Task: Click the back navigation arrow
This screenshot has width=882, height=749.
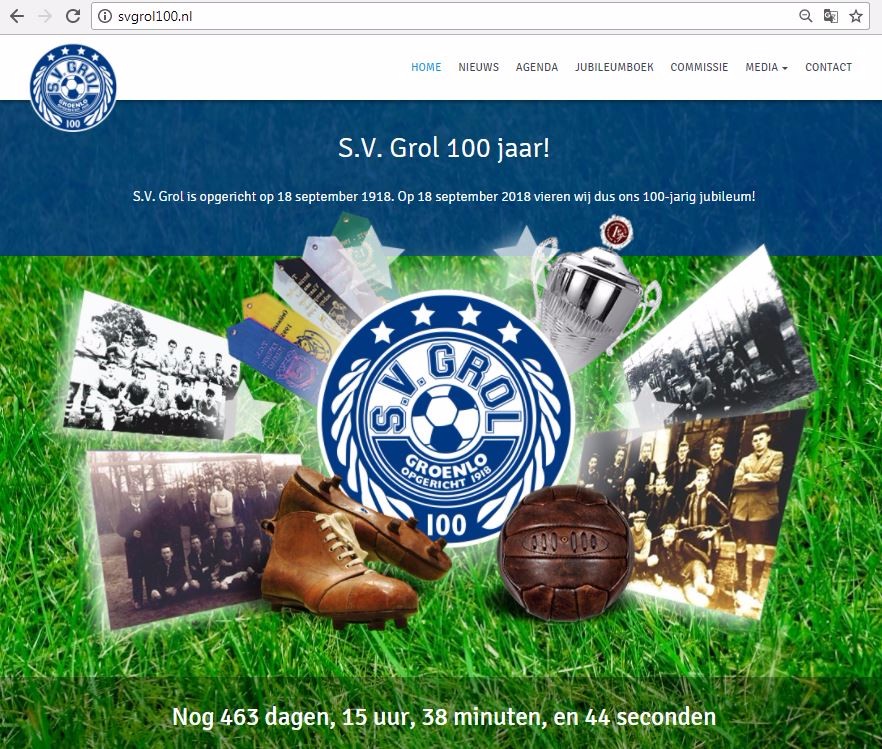Action: coord(16,16)
